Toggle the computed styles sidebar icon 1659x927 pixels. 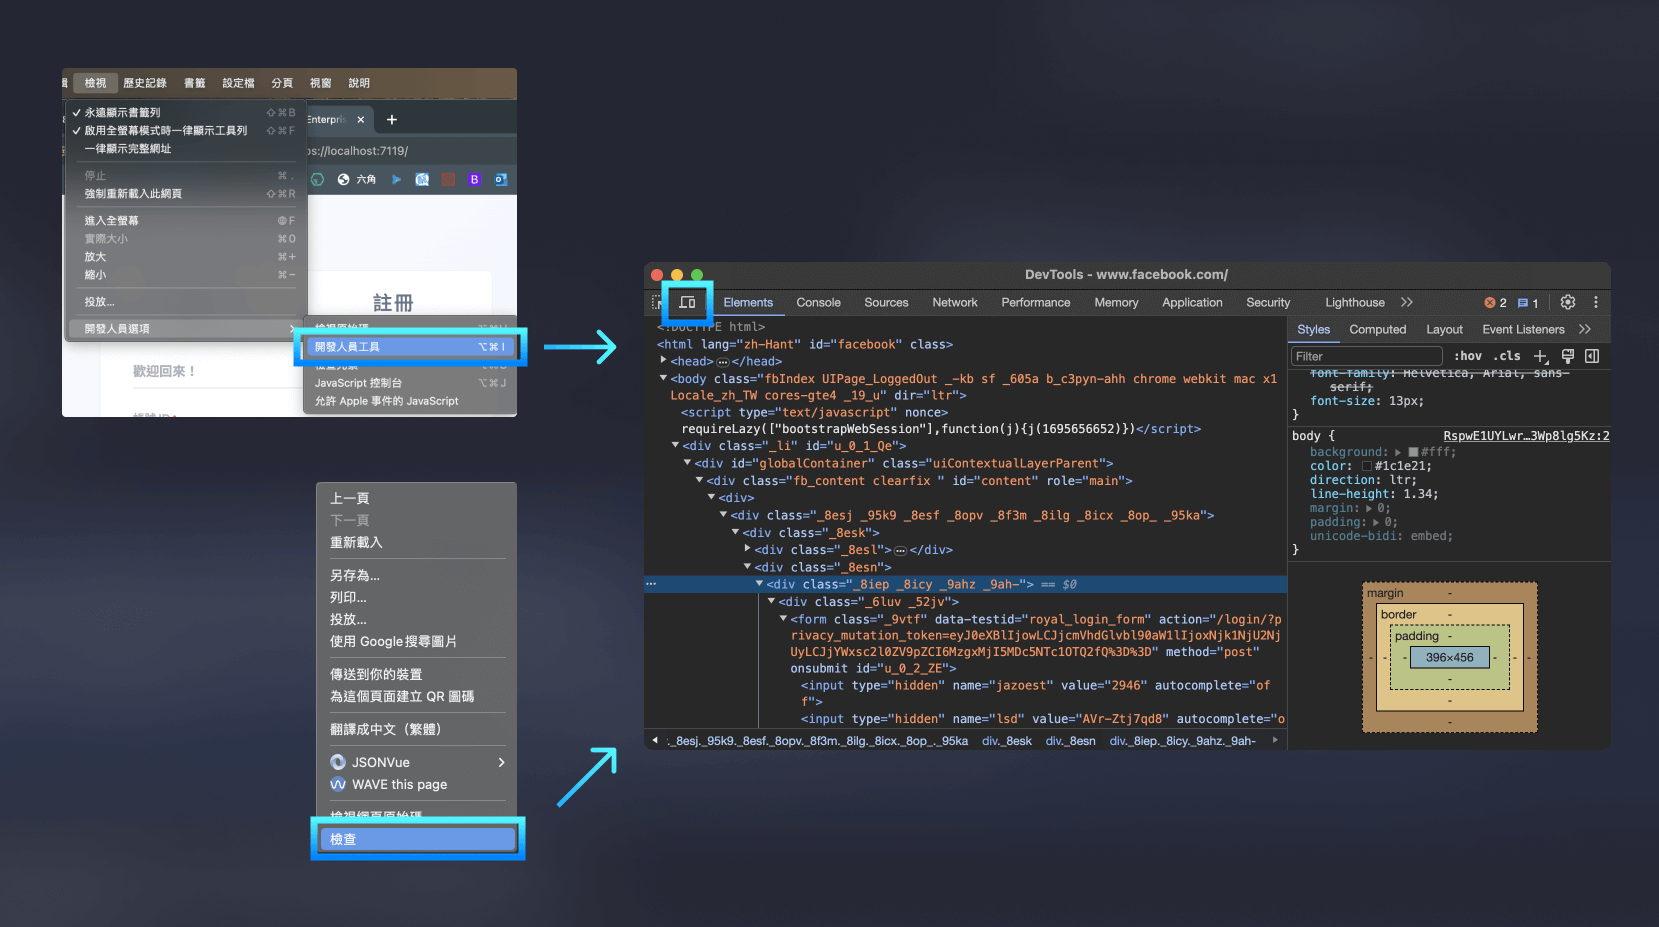click(x=1592, y=356)
